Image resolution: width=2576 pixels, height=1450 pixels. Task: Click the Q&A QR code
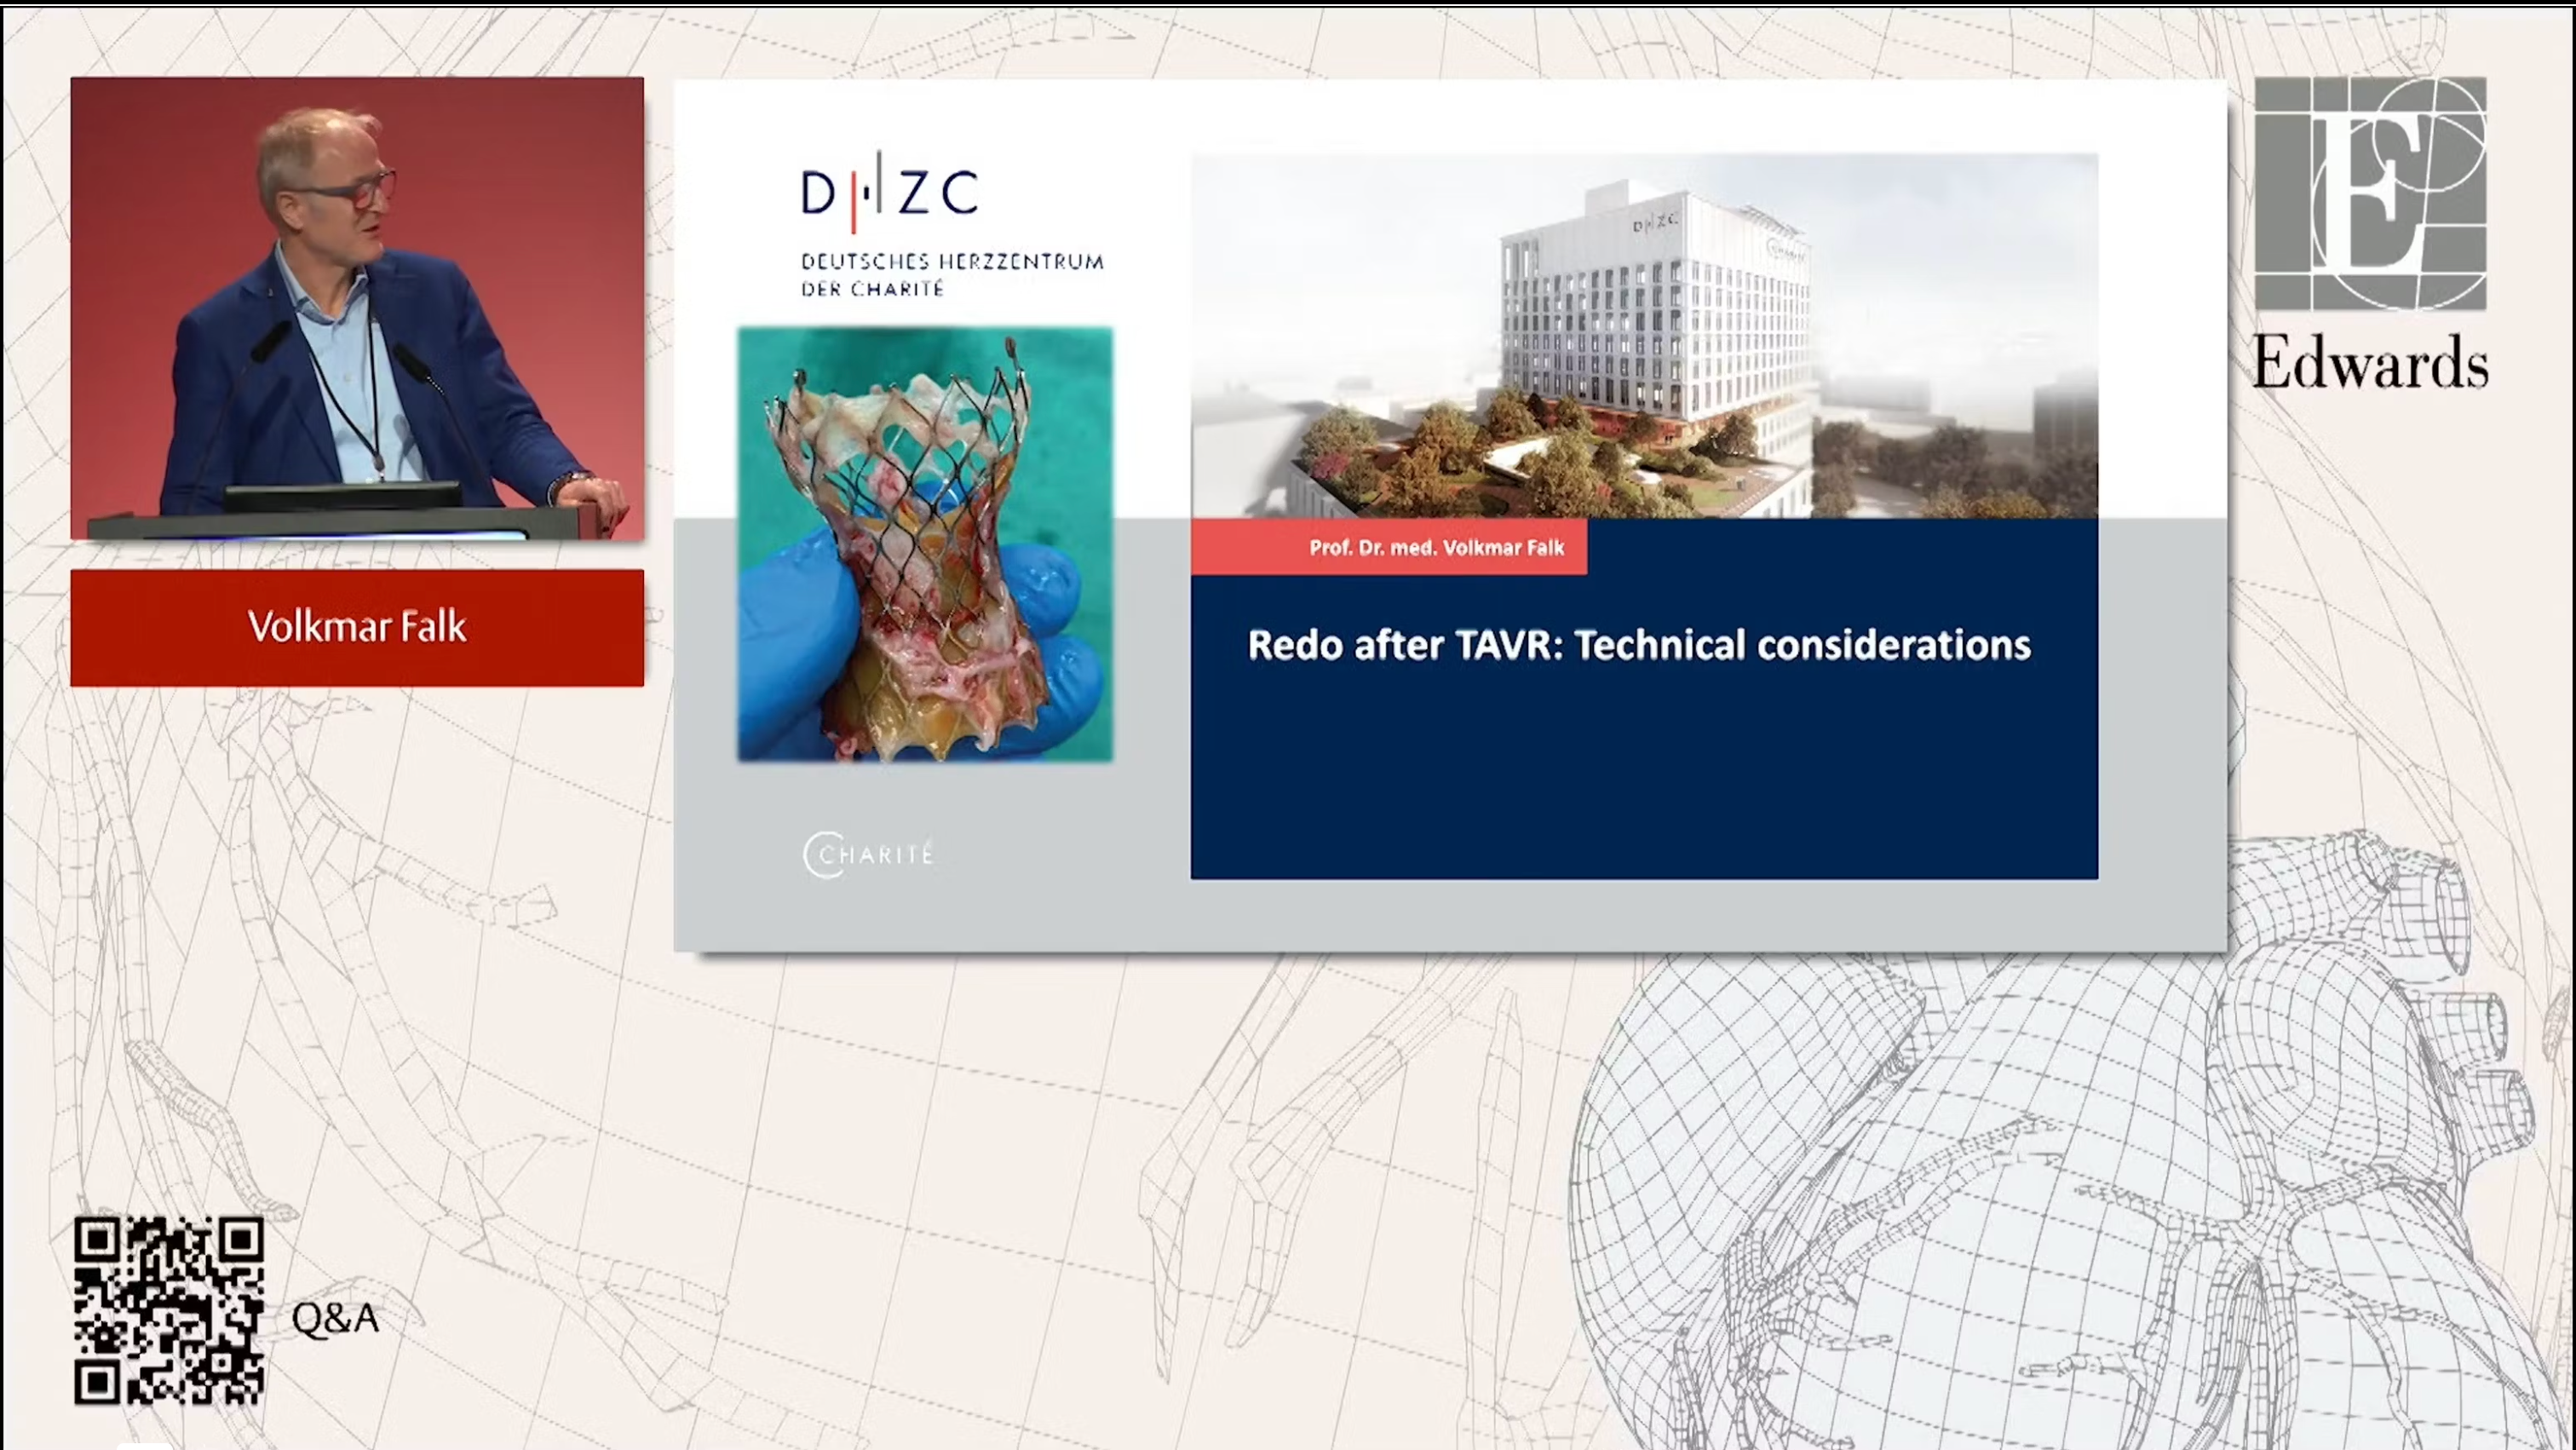[x=169, y=1310]
